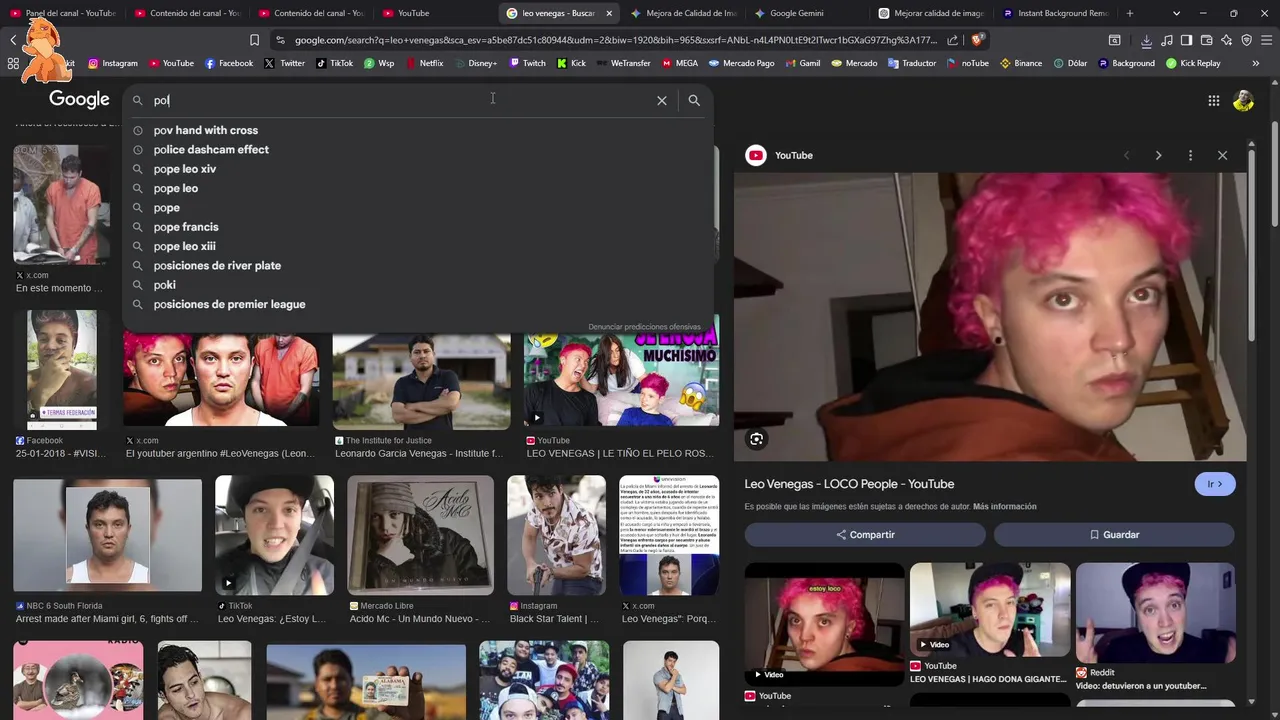This screenshot has height=720, width=1280.
Task: Open the Kick Replay bookmark
Action: [x=1193, y=63]
